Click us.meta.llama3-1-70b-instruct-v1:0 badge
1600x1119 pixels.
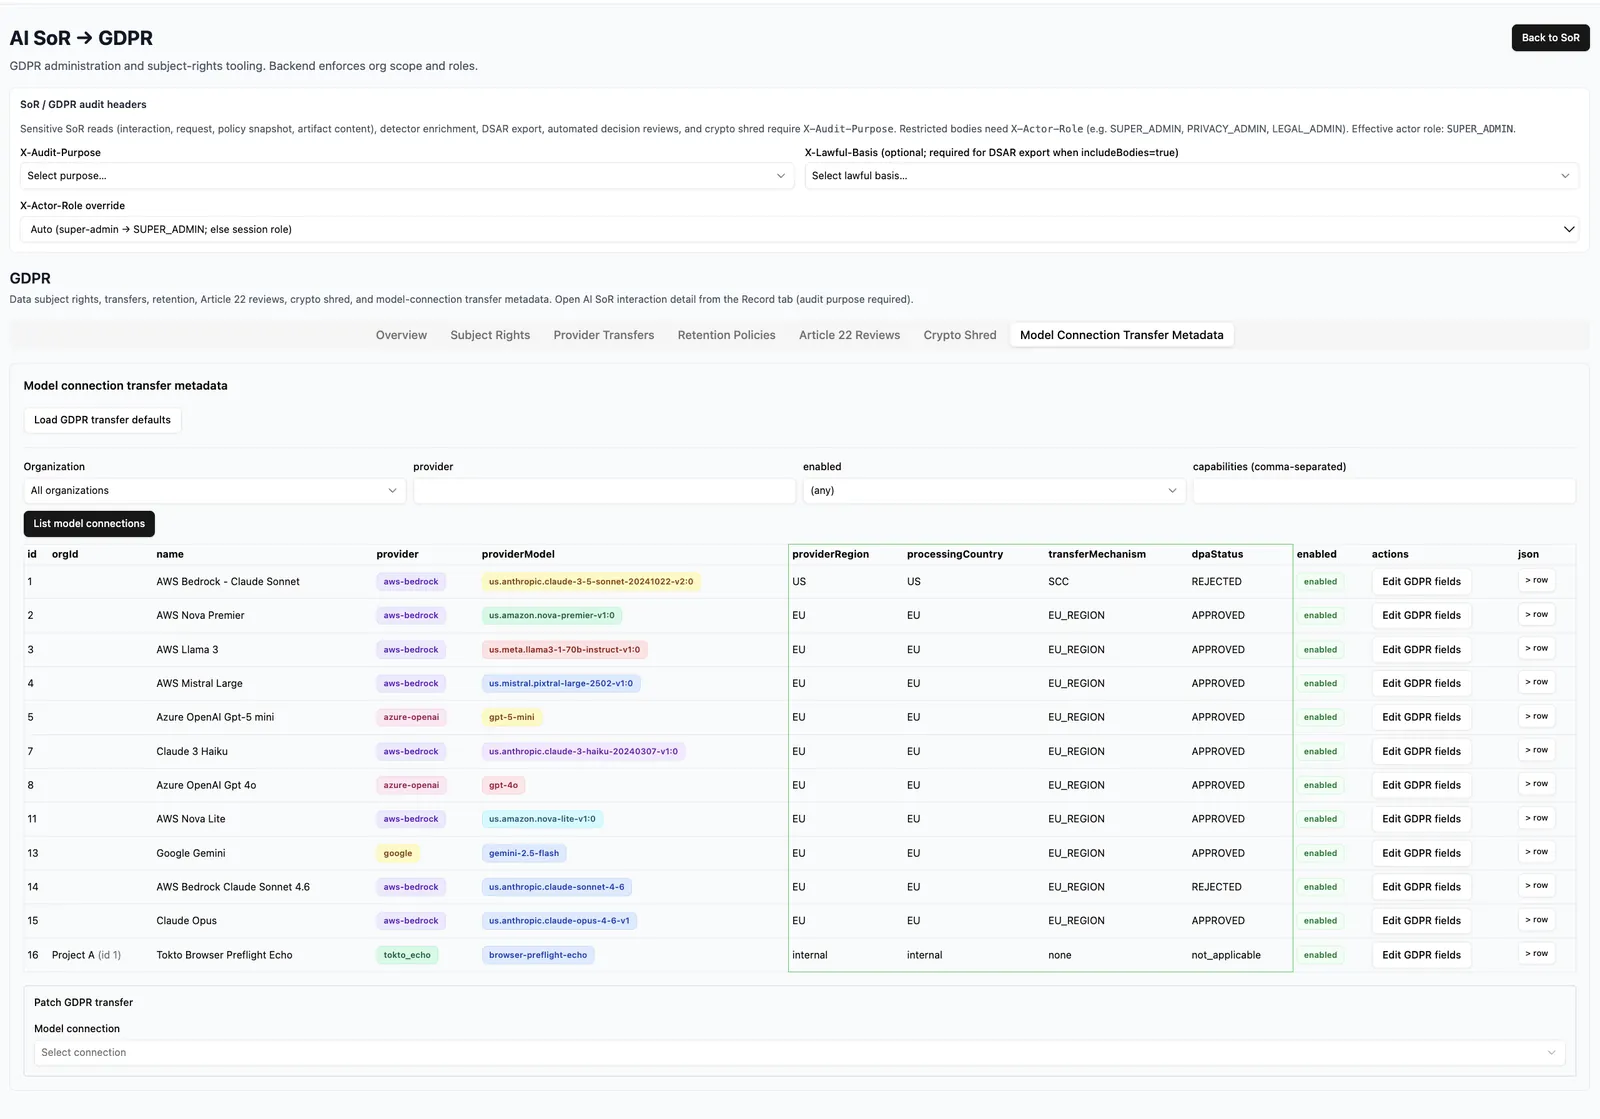(x=564, y=650)
